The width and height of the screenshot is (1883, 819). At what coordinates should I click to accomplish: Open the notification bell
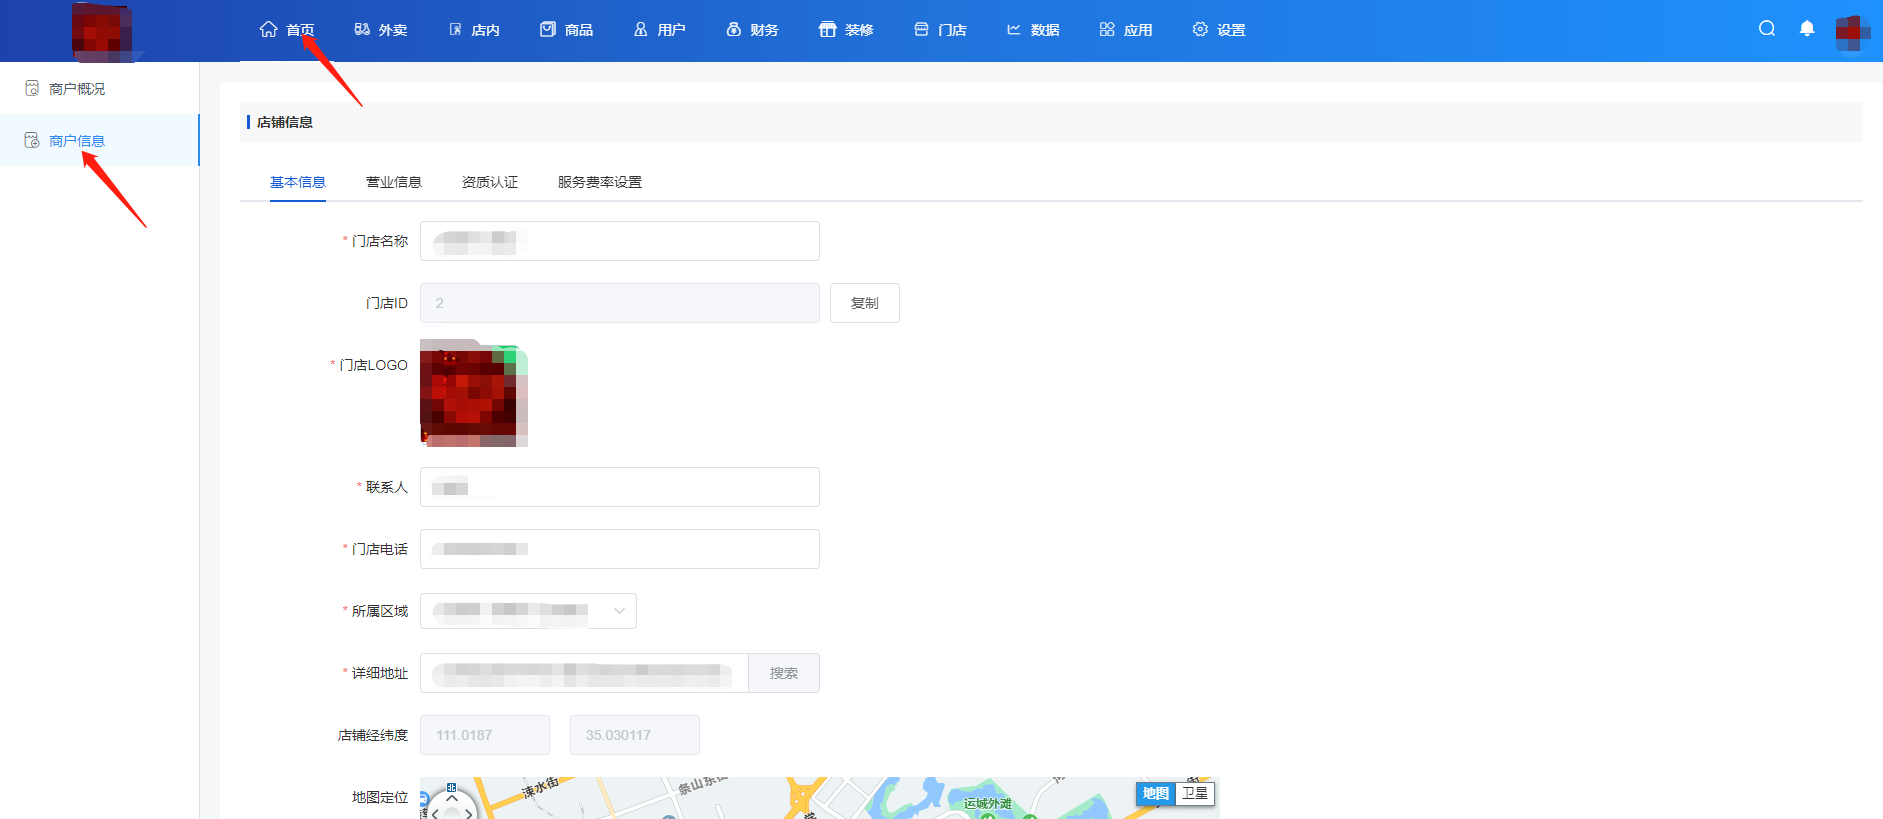tap(1807, 29)
